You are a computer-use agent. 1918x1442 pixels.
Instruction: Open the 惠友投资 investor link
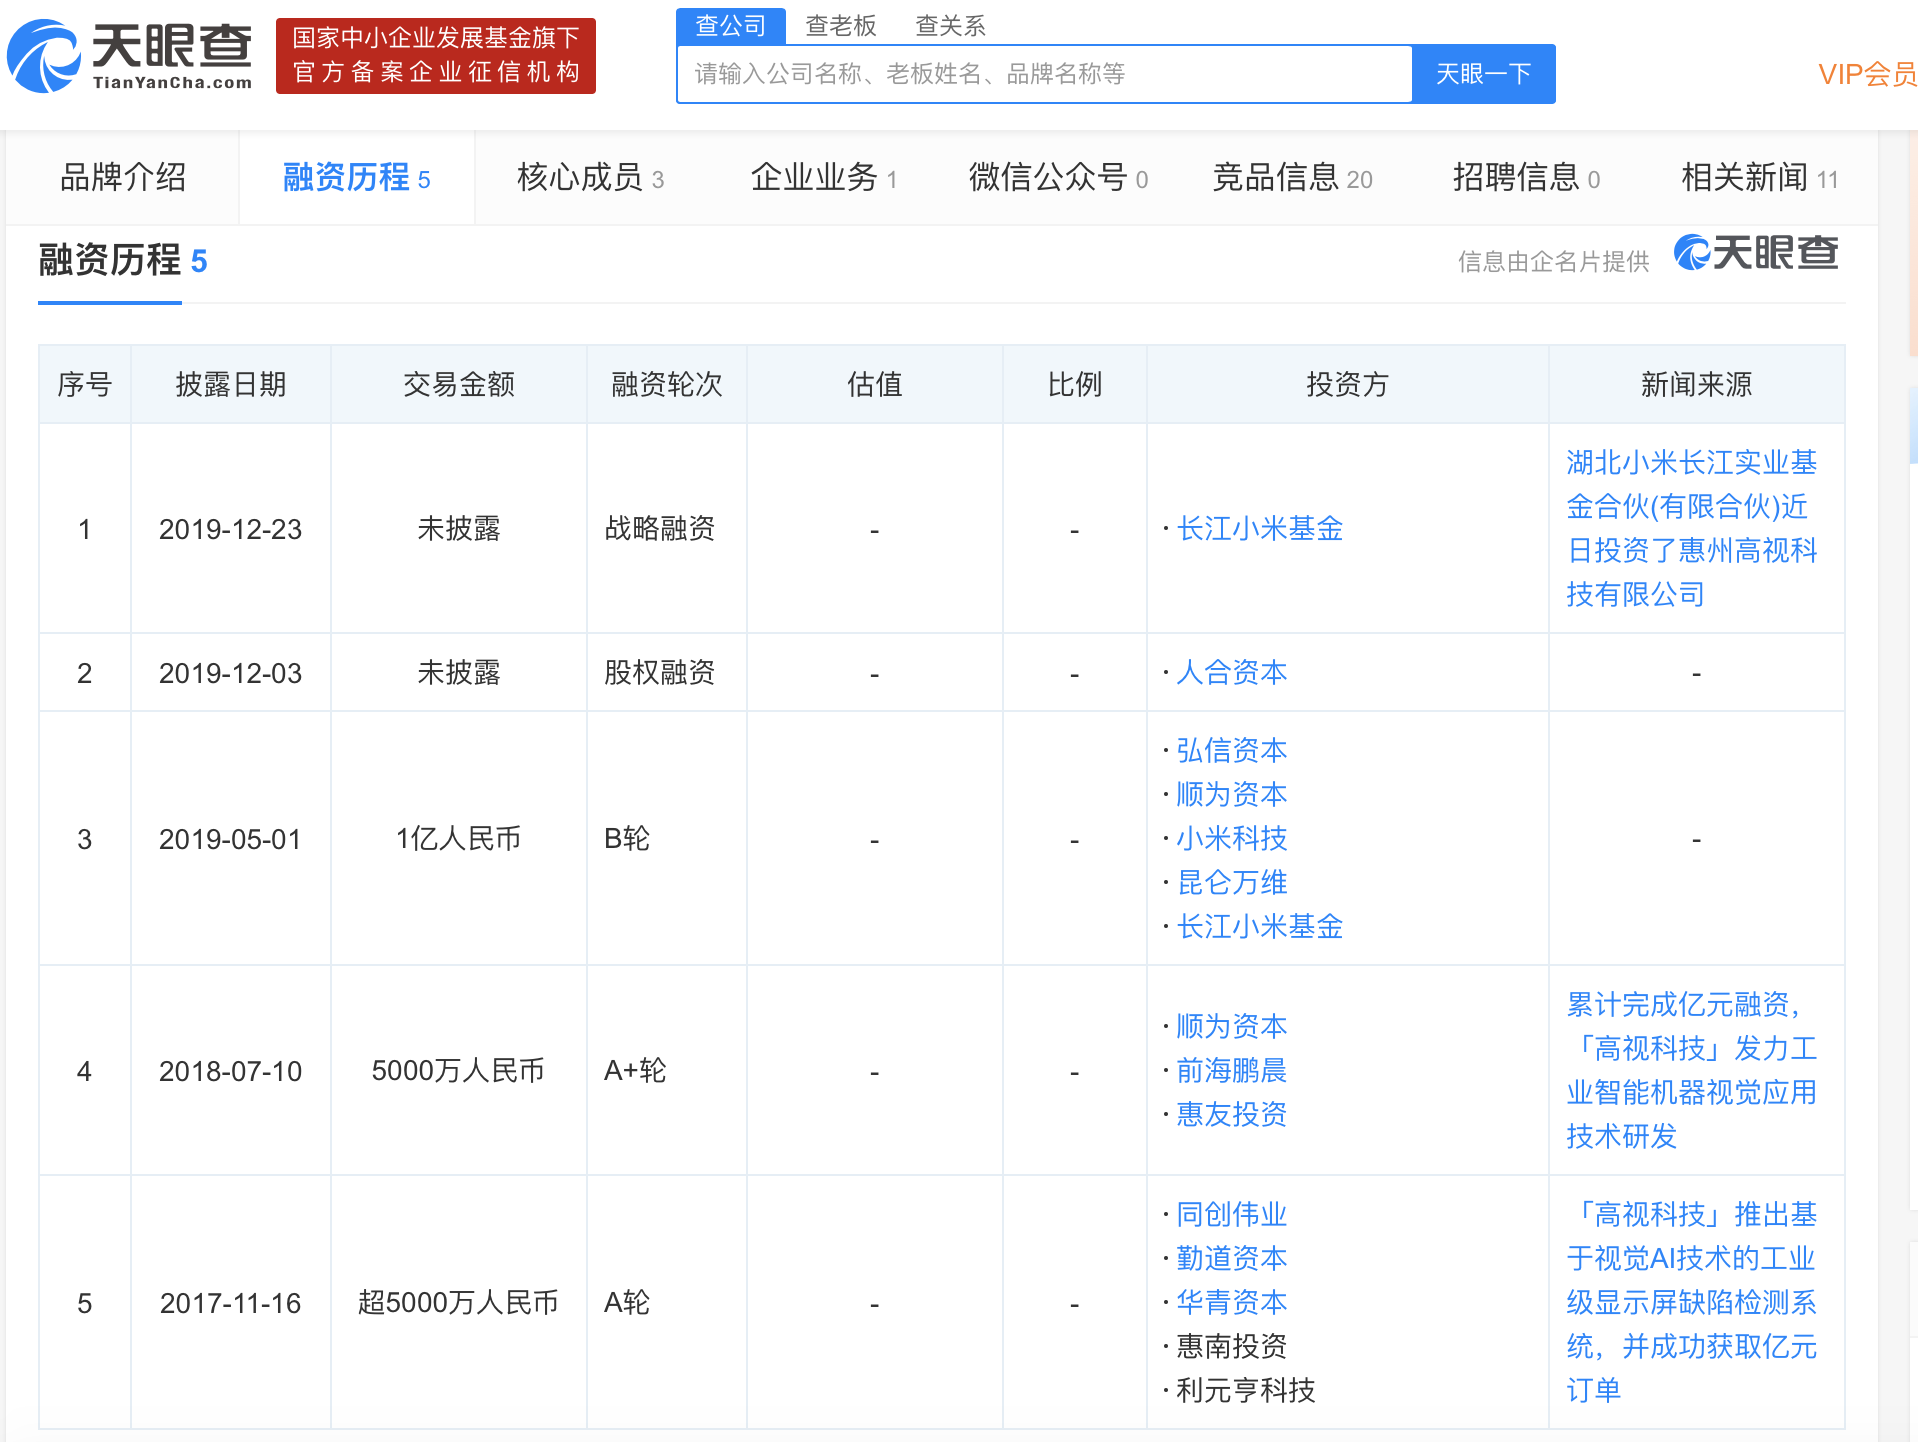click(x=1231, y=1114)
